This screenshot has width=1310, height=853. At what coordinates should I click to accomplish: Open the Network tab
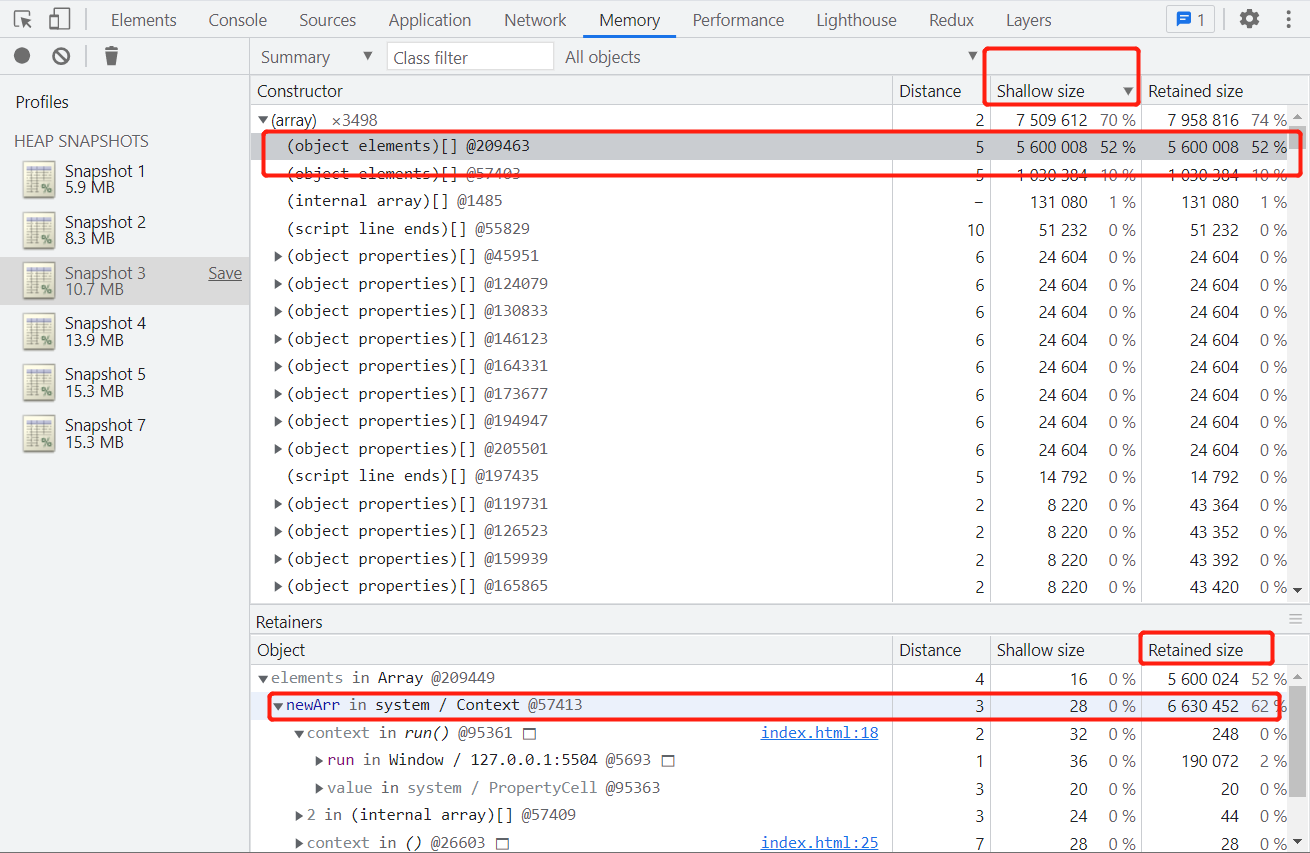(x=535, y=20)
